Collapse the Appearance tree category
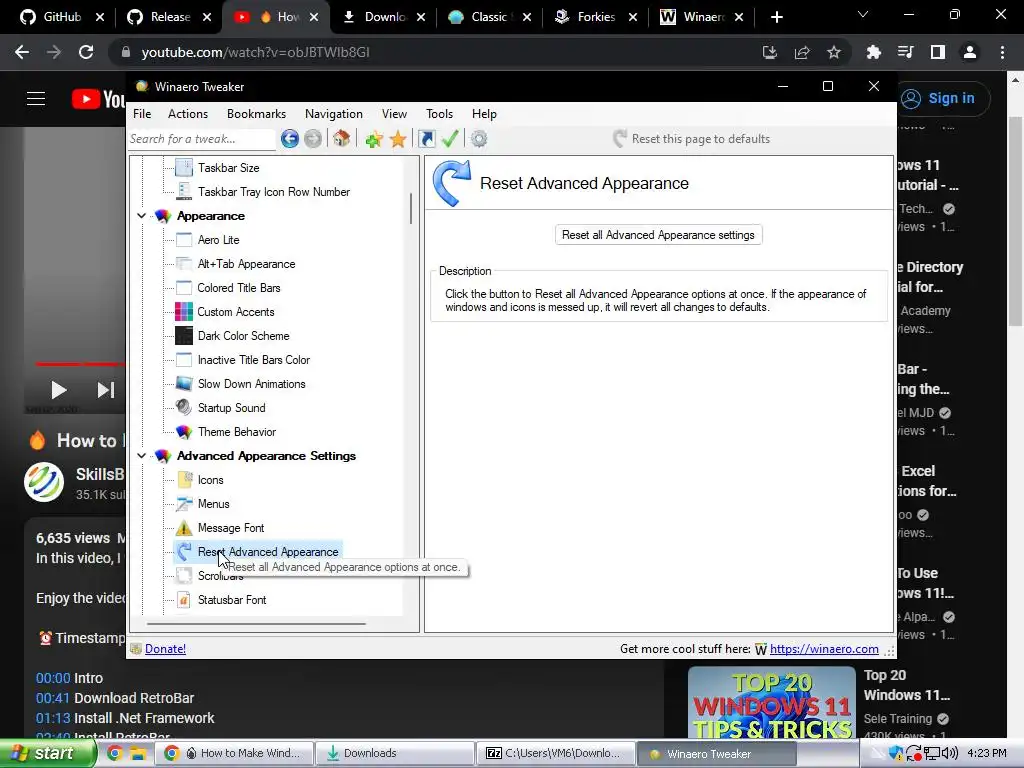This screenshot has height=768, width=1024. pyautogui.click(x=142, y=216)
